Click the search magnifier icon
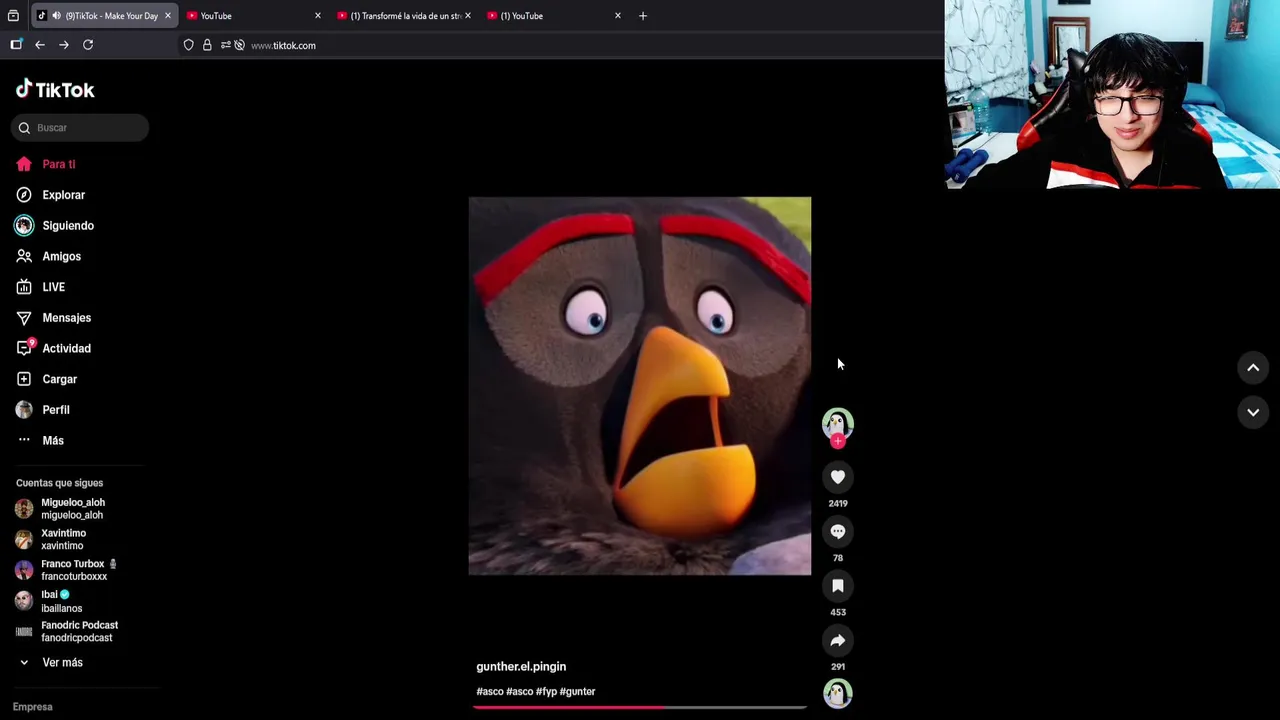The height and width of the screenshot is (720, 1280). [24, 128]
